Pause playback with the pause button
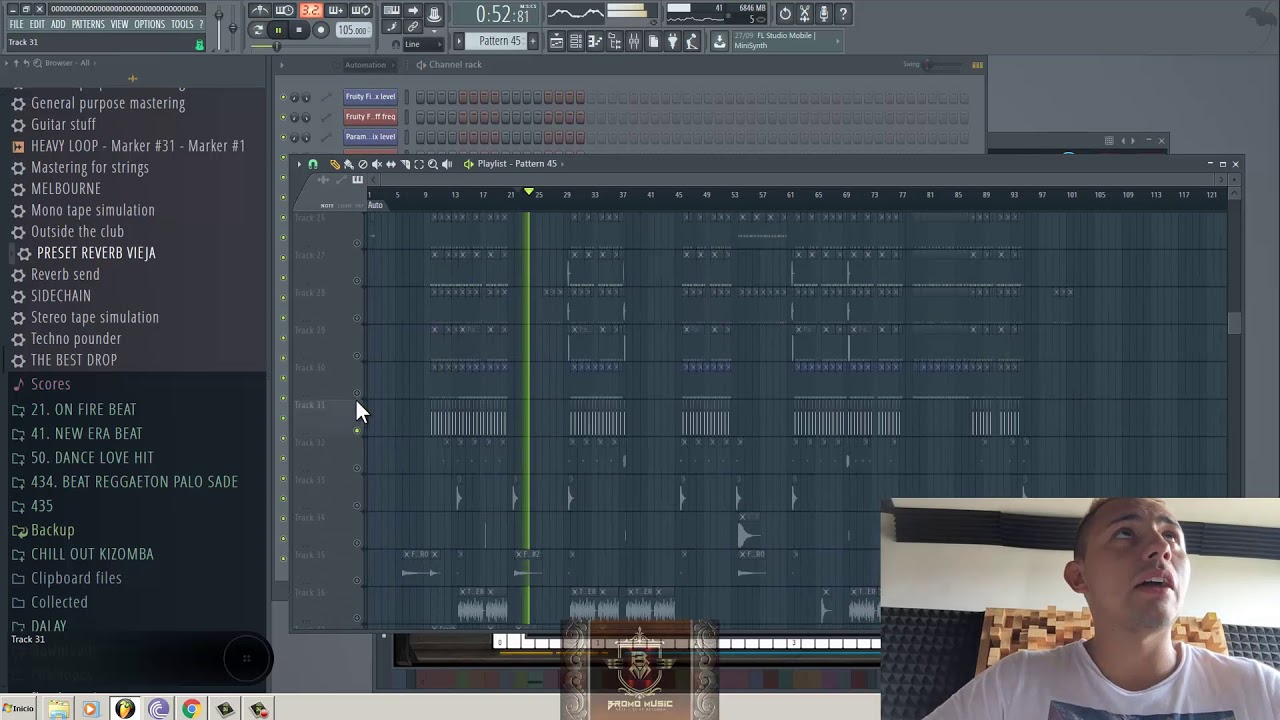Viewport: 1280px width, 720px height. tap(278, 30)
